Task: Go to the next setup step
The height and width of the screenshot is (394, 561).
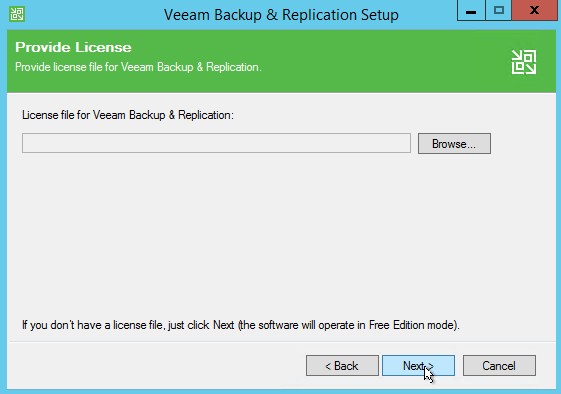Action: pyautogui.click(x=418, y=366)
